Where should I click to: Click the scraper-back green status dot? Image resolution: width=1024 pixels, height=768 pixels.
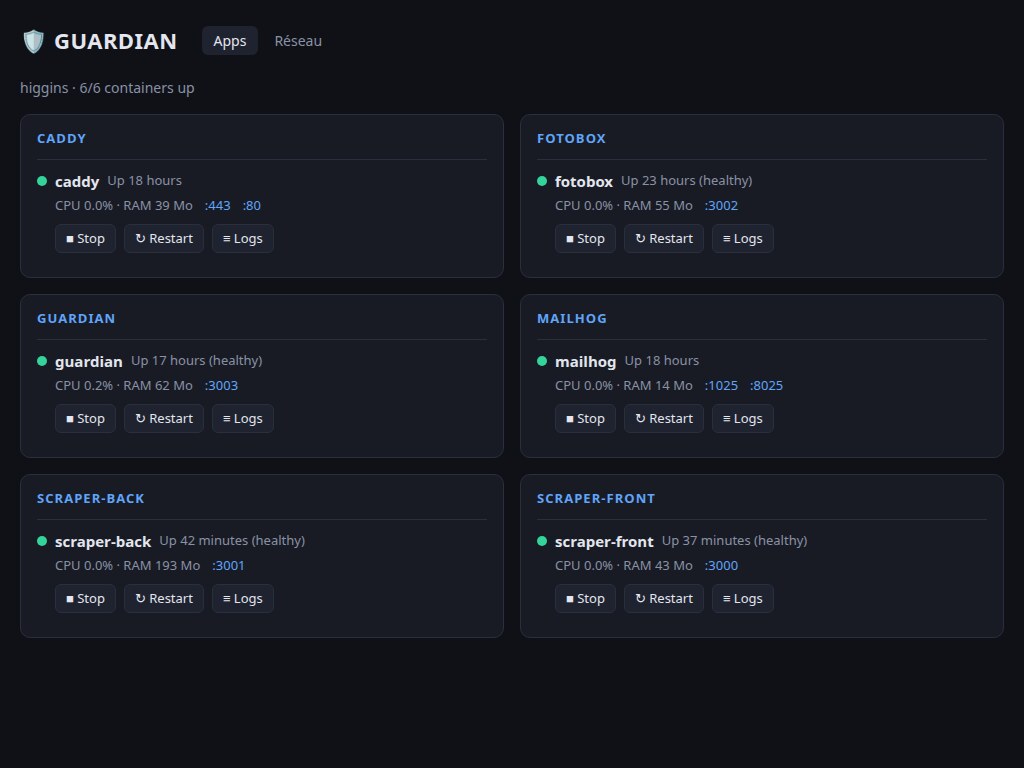[42, 541]
